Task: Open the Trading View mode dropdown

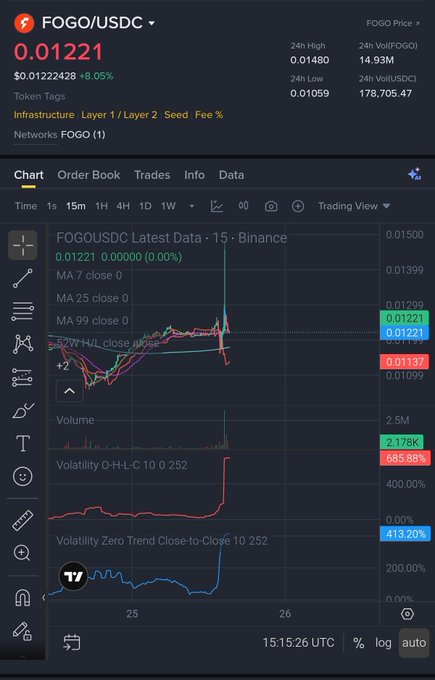Action: (x=354, y=206)
